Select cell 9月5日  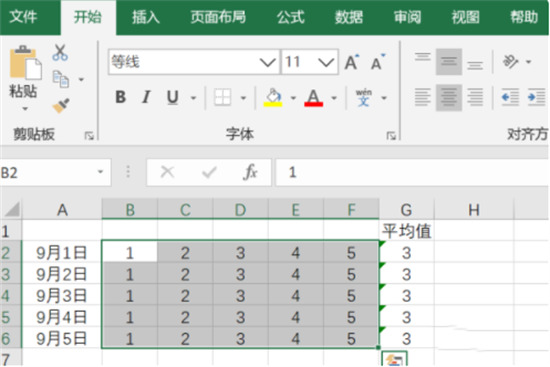pos(62,339)
